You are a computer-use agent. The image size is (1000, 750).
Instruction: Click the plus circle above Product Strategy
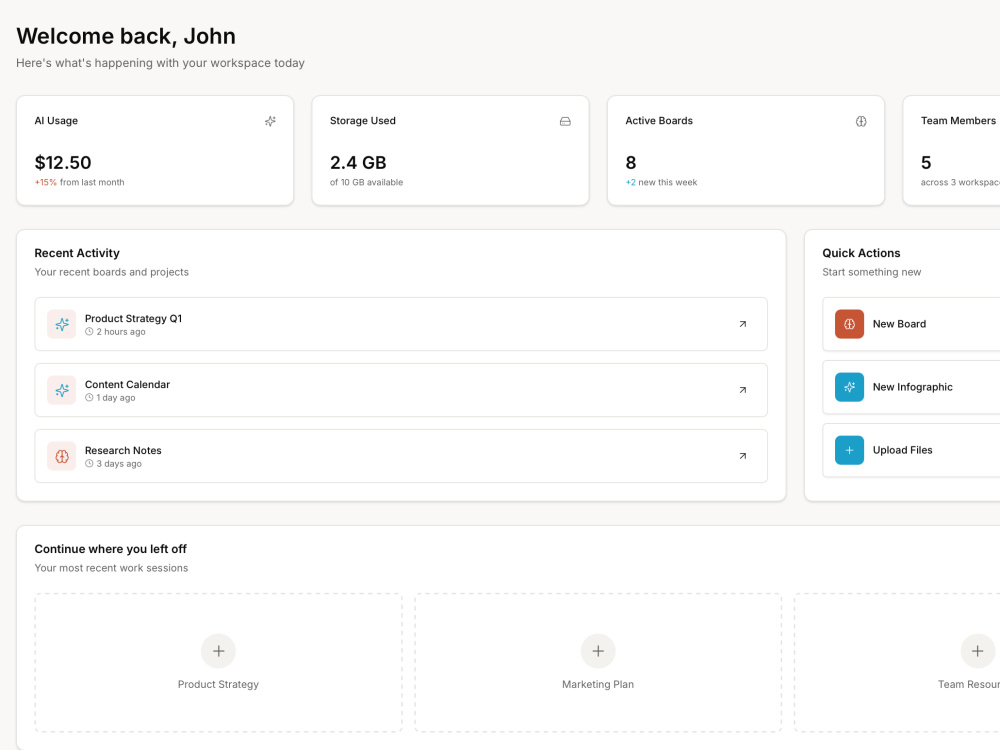point(218,651)
